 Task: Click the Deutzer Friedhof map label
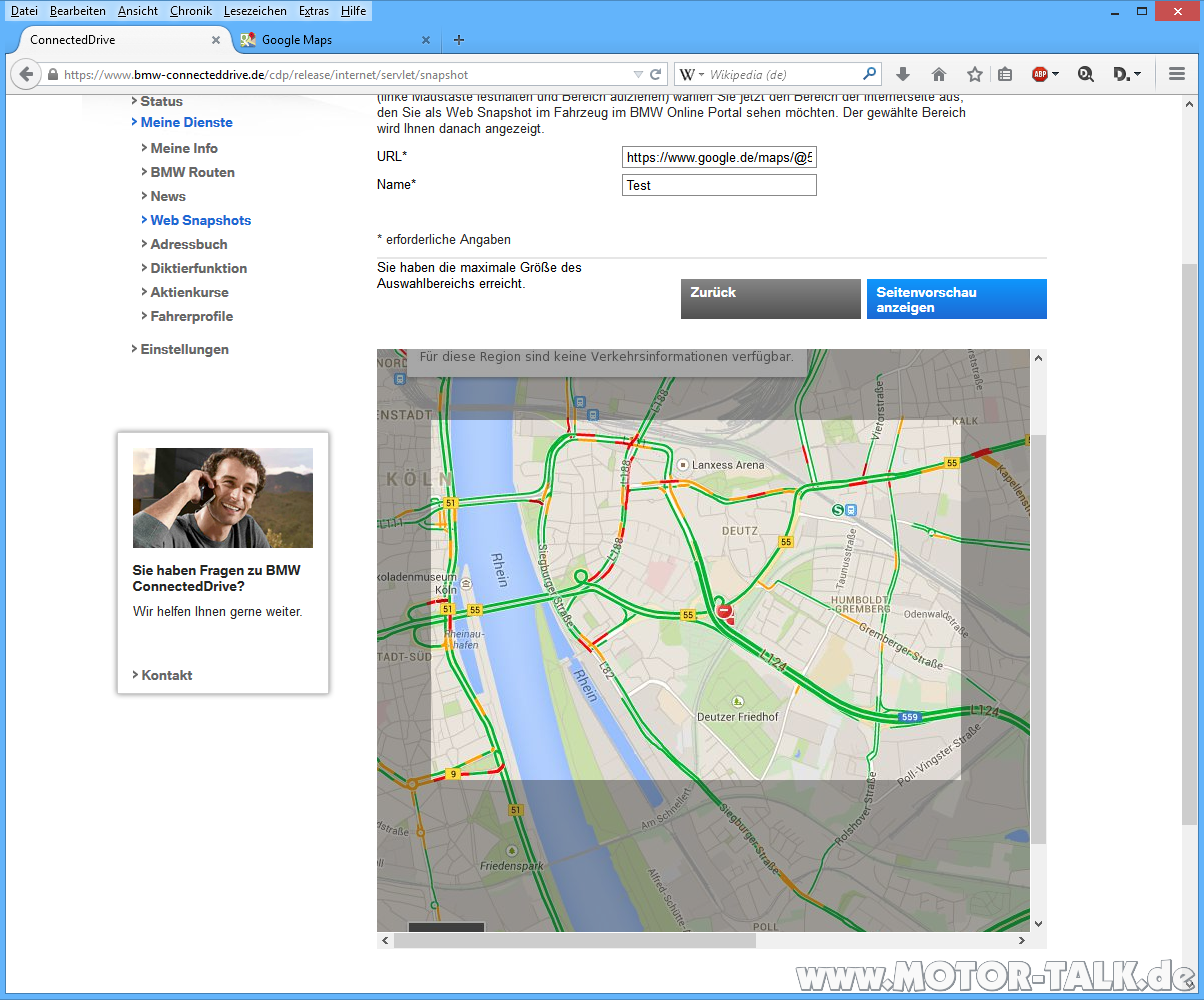(737, 716)
